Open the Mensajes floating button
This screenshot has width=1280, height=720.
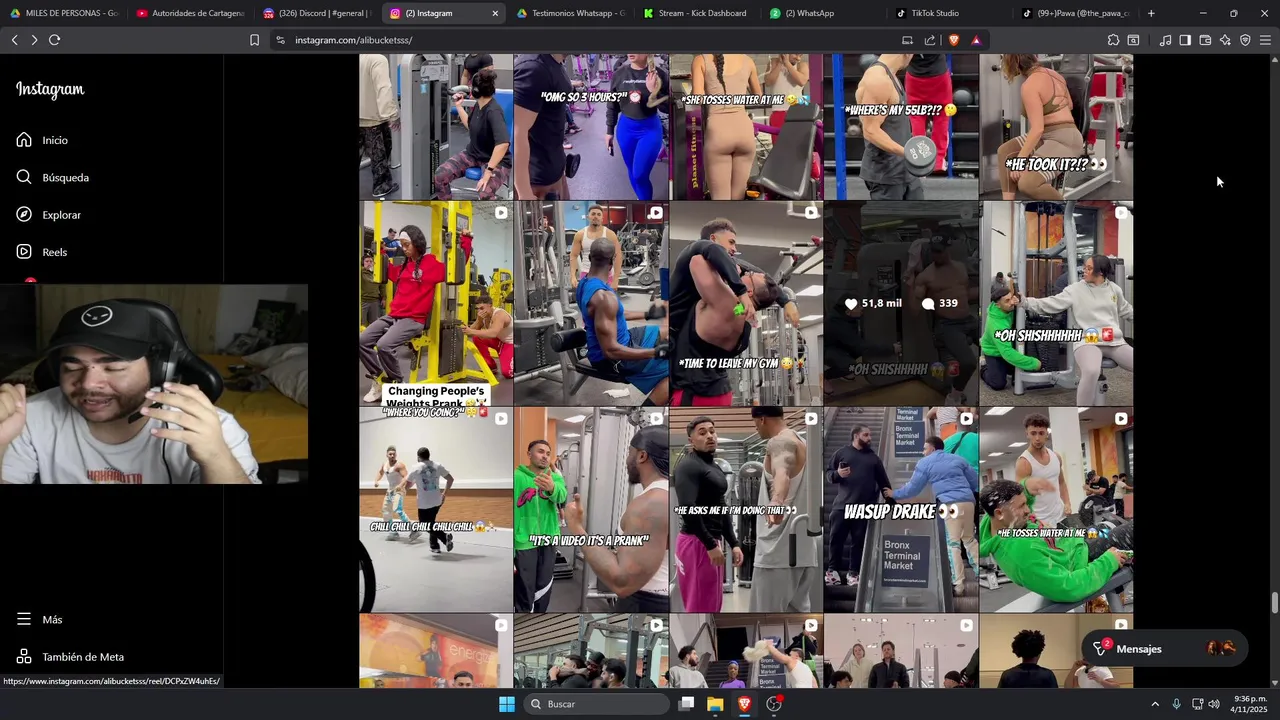click(1164, 649)
